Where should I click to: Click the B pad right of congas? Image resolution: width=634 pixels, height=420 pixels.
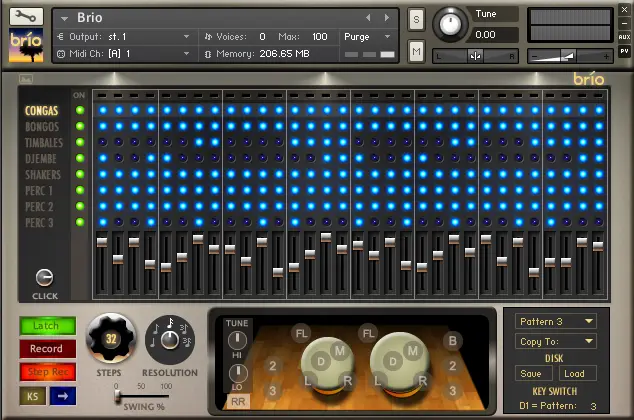tap(452, 341)
